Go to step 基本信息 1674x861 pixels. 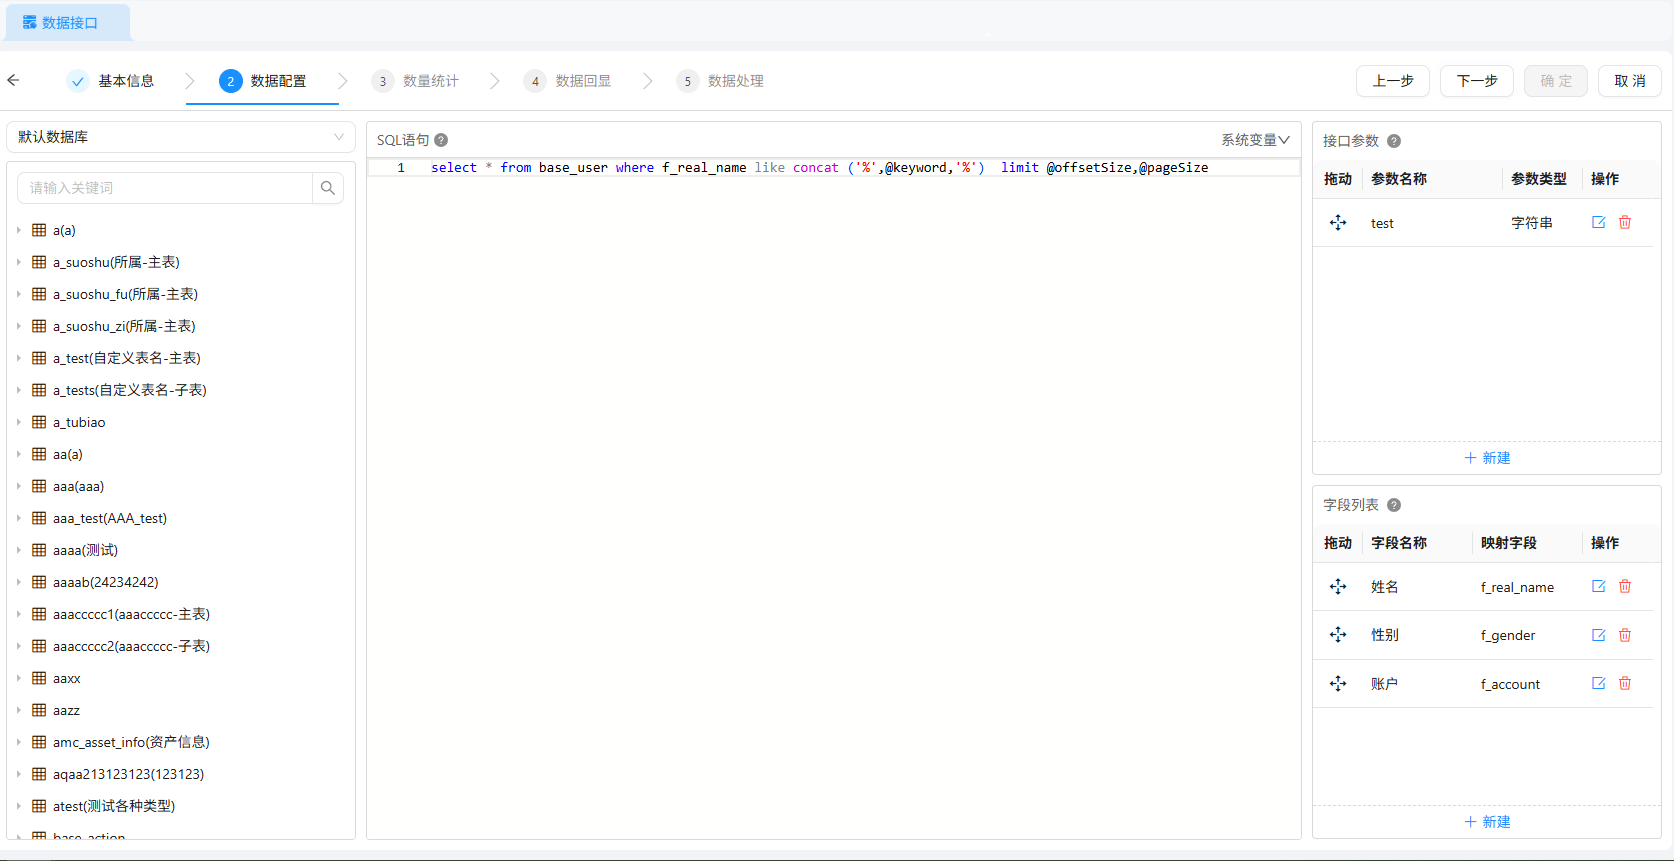[x=110, y=81]
